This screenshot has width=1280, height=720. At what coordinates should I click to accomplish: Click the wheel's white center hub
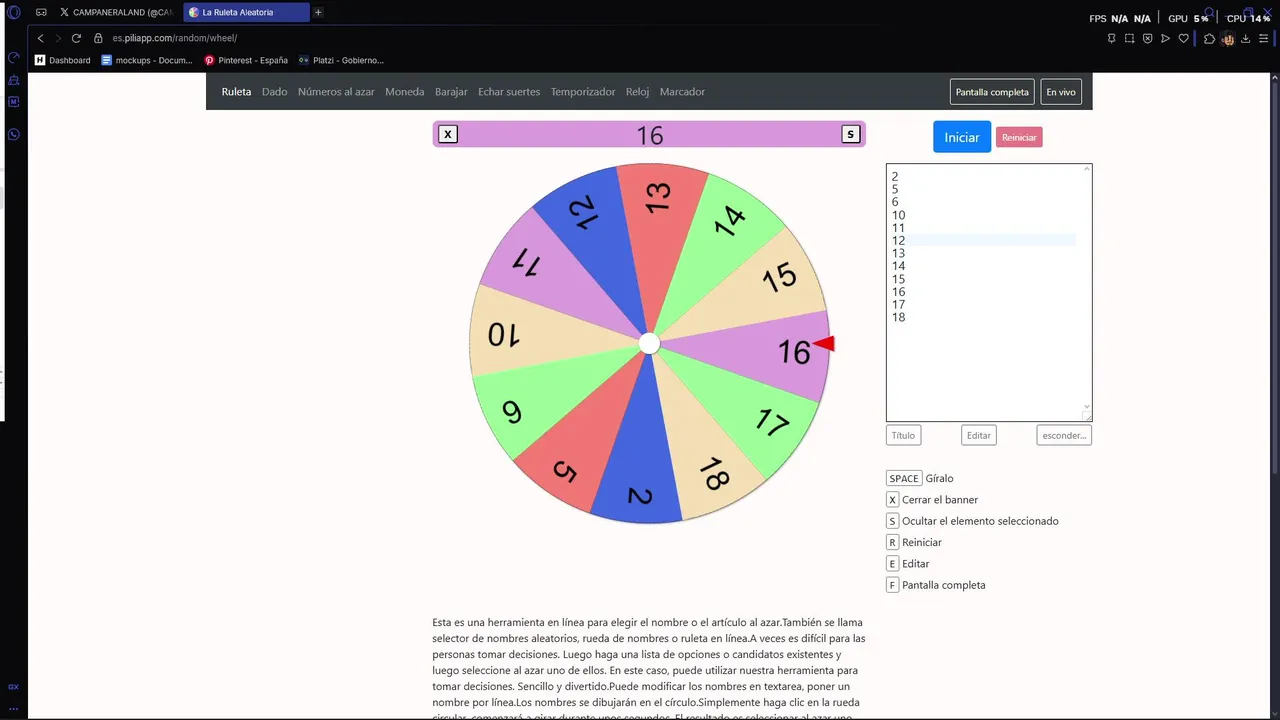point(649,344)
